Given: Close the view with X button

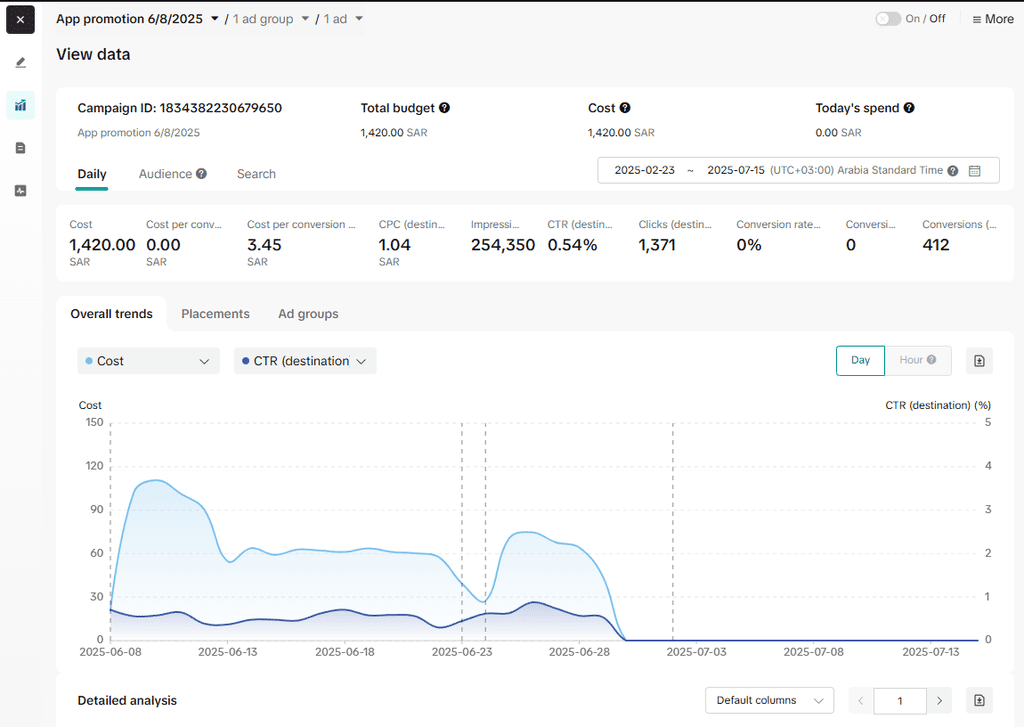Looking at the screenshot, I should click(20, 19).
